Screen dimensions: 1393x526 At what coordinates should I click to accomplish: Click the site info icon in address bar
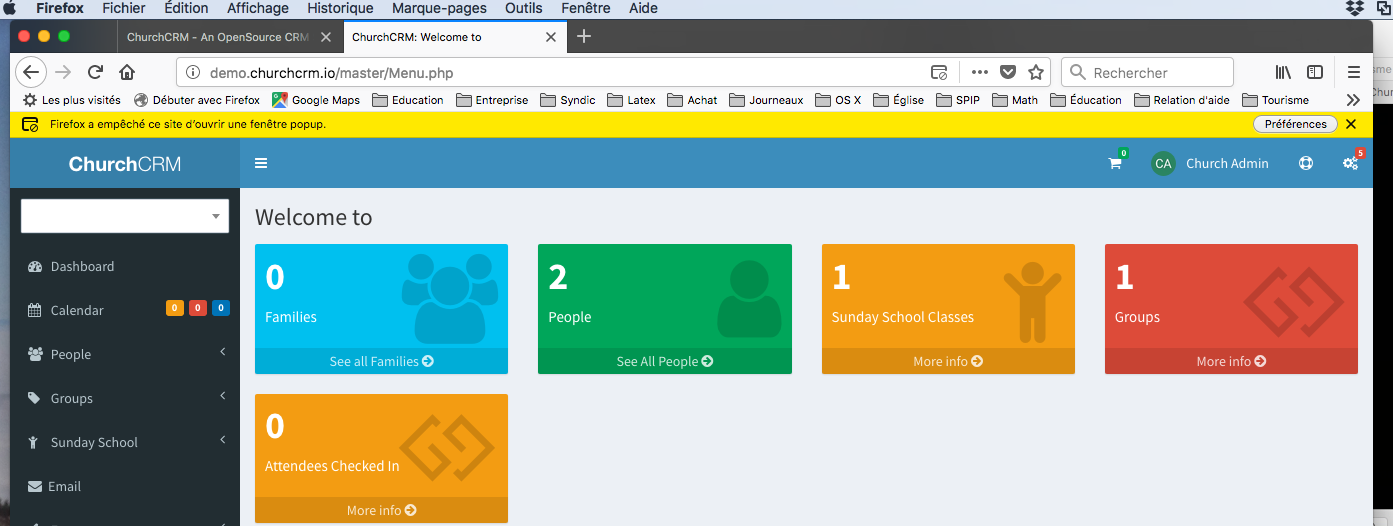193,72
